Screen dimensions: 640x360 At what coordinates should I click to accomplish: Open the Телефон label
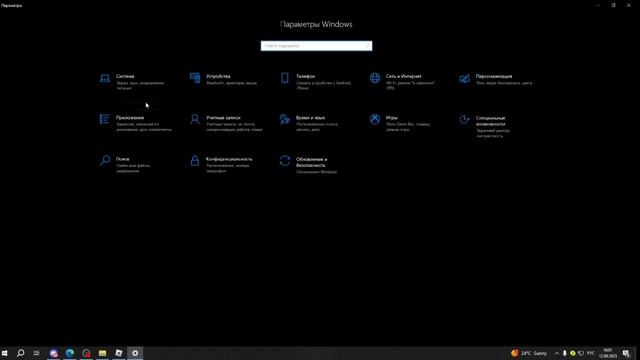pyautogui.click(x=305, y=76)
